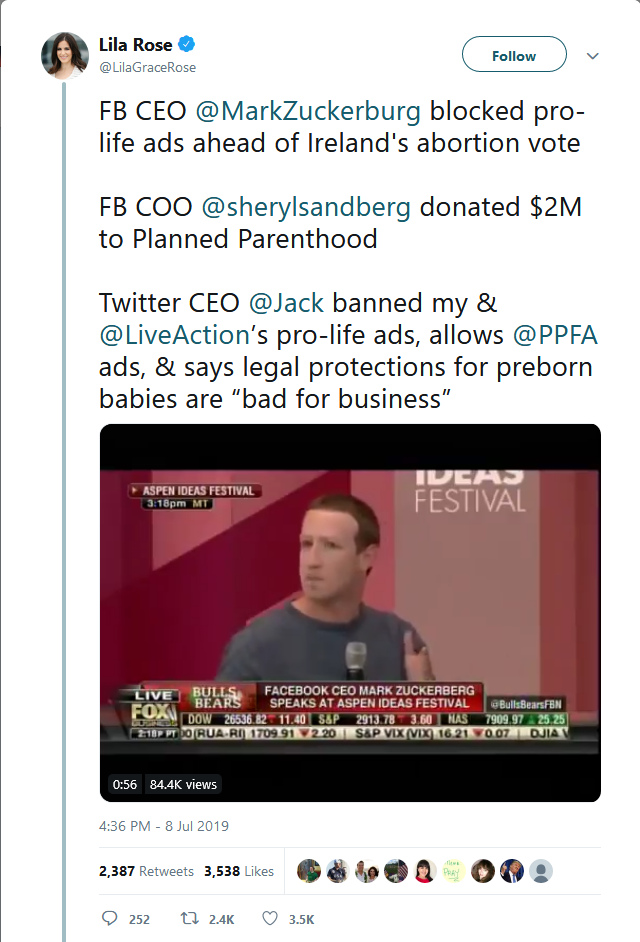This screenshot has height=942, width=640.
Task: Click the reply speech bubble icon
Action: (110, 919)
